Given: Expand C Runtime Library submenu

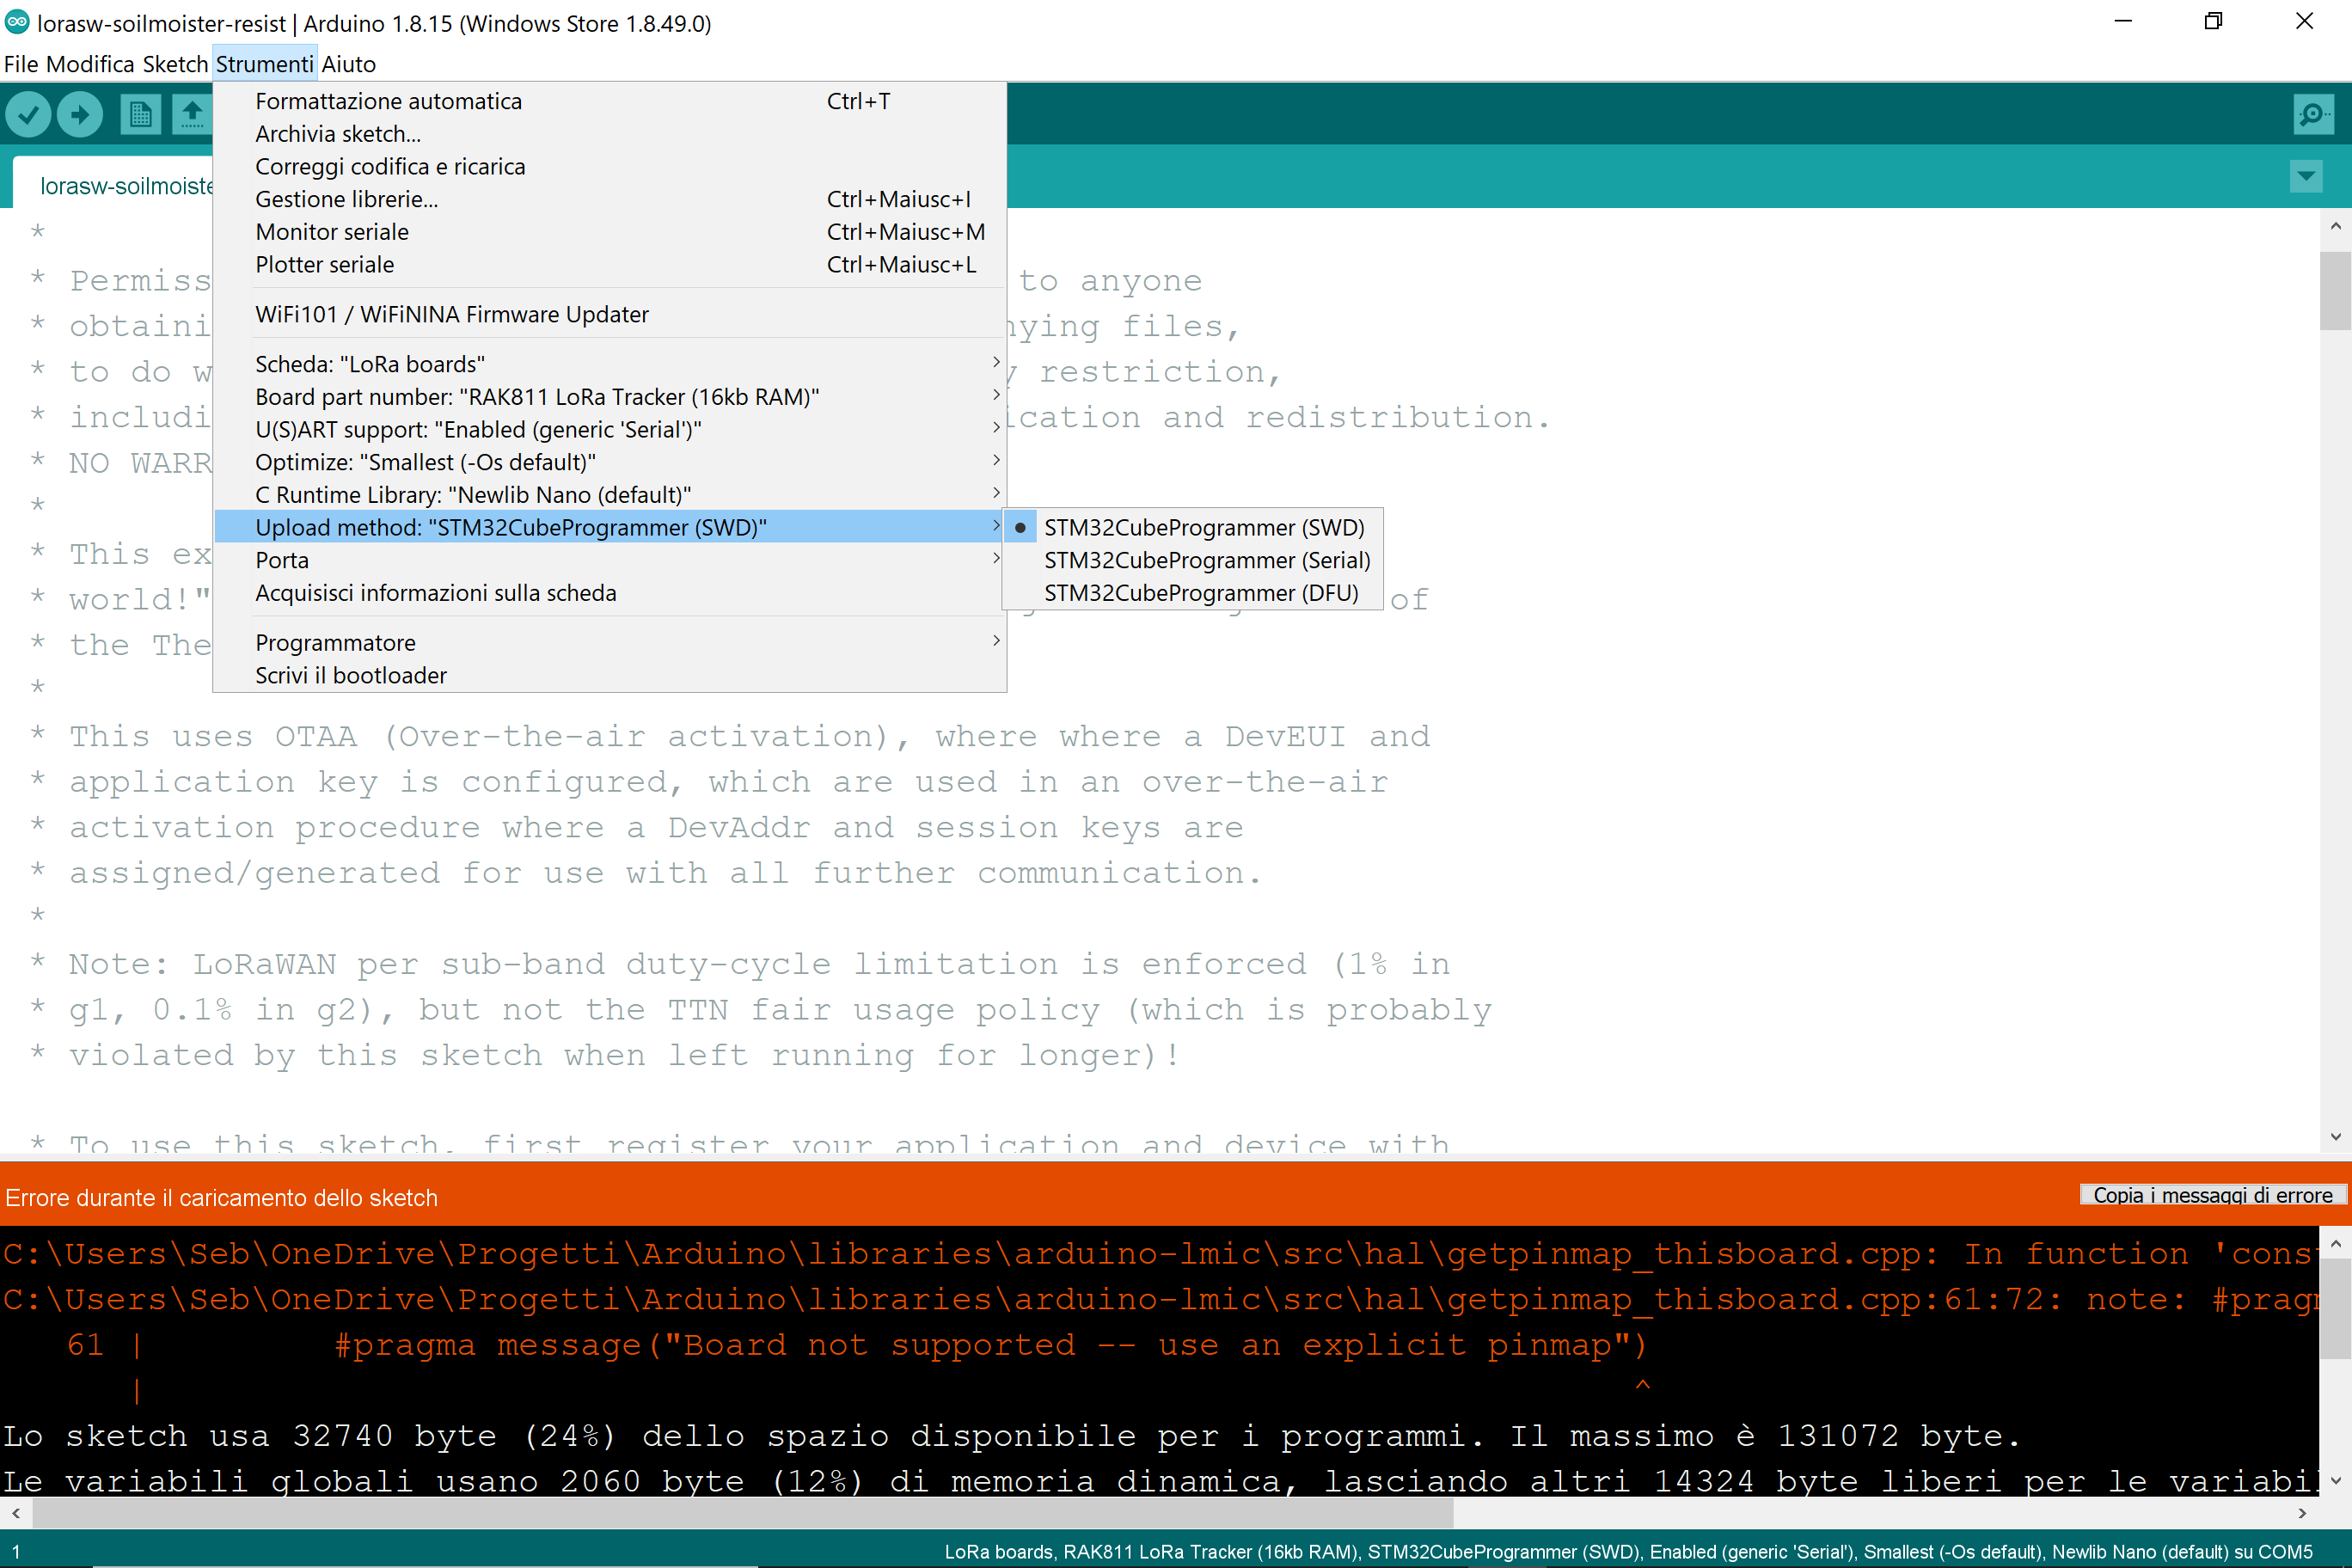Looking at the screenshot, I should [610, 495].
